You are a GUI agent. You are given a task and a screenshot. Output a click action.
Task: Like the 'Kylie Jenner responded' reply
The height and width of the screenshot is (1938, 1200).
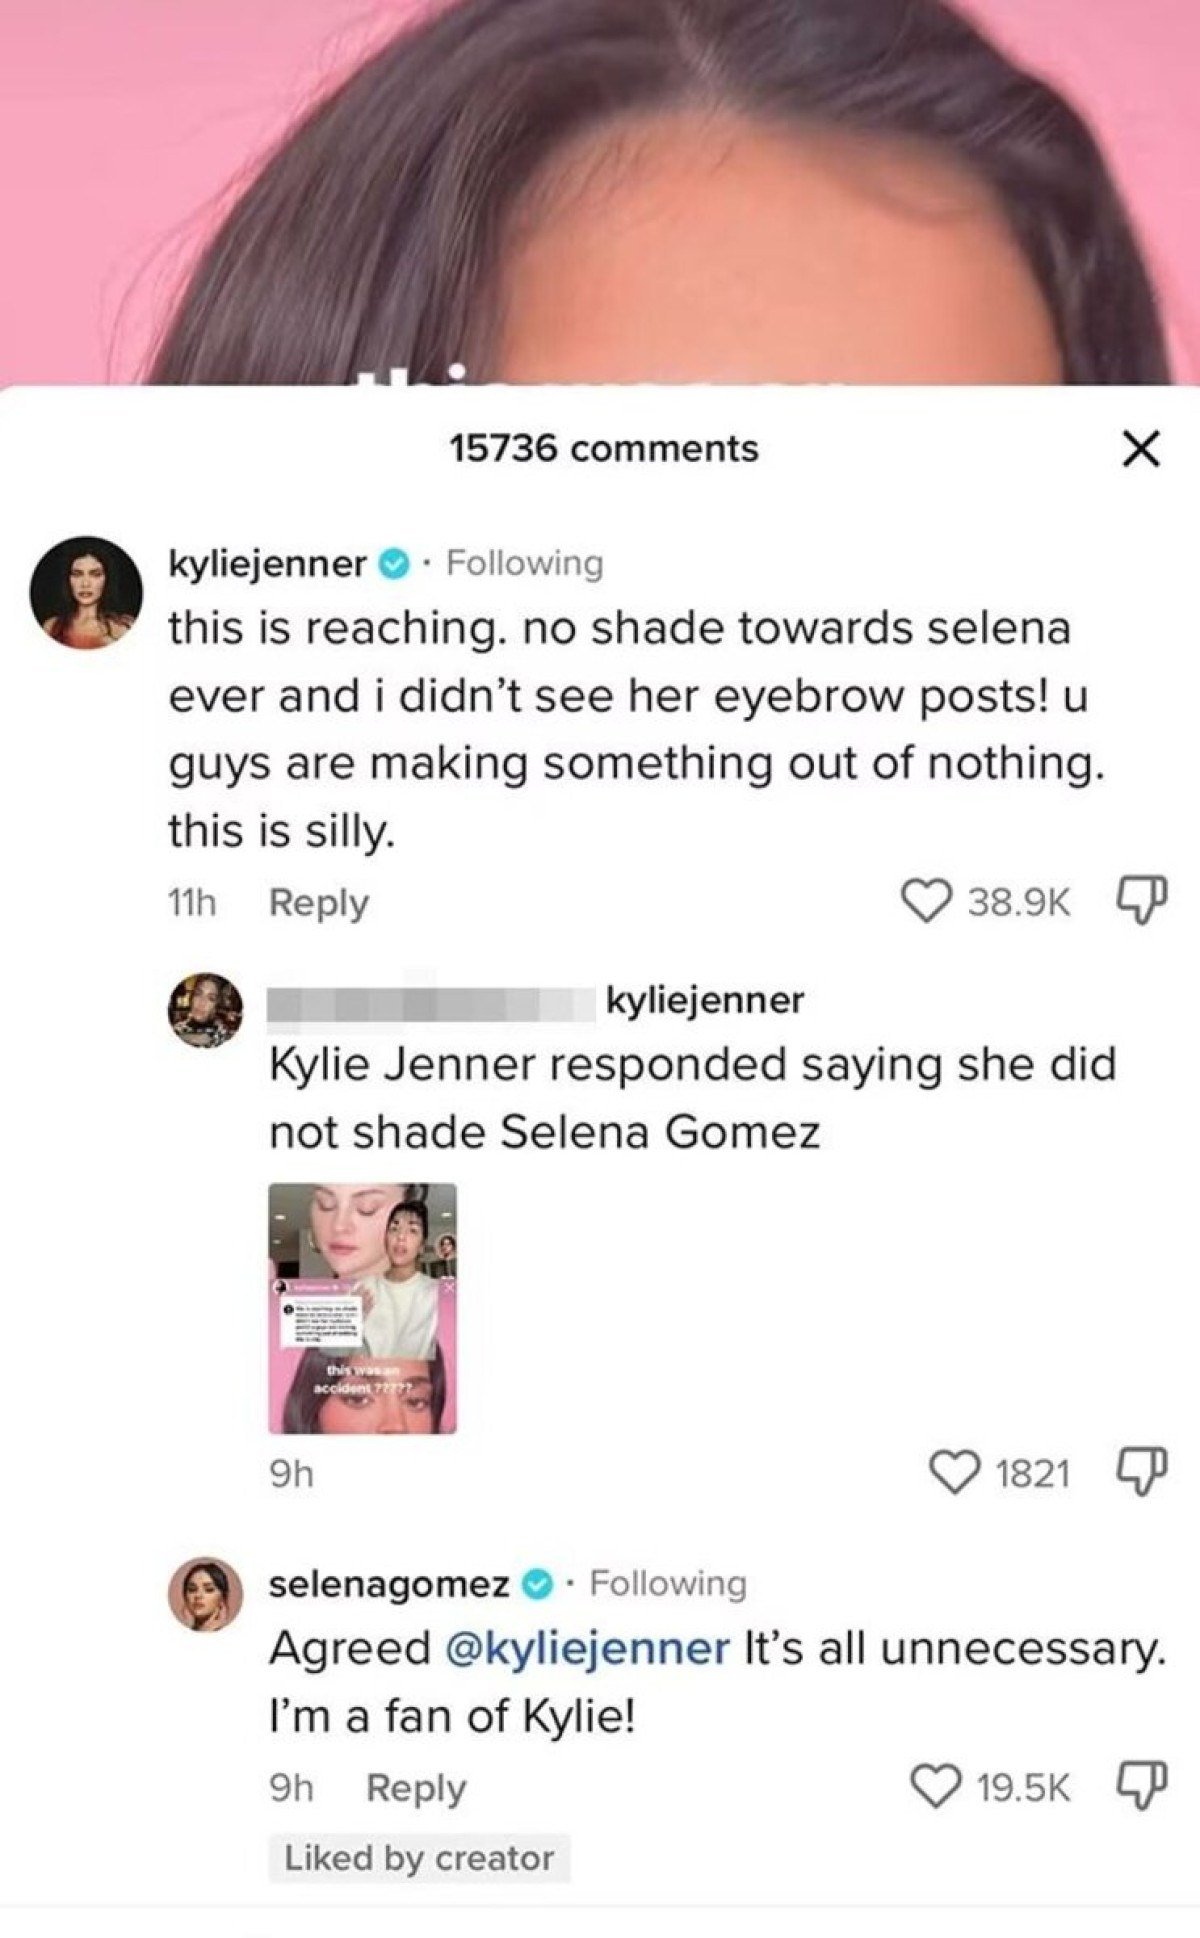(954, 1472)
